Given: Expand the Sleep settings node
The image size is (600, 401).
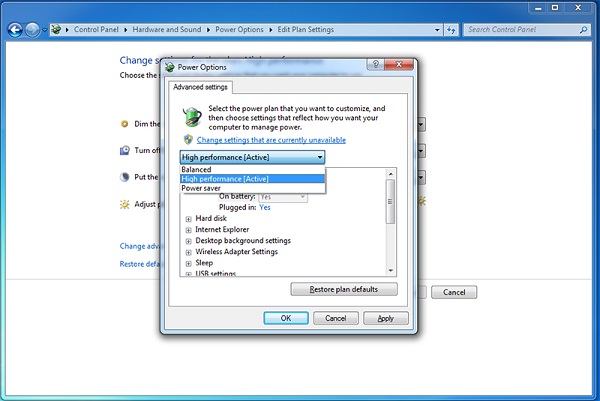Looking at the screenshot, I should pyautogui.click(x=188, y=262).
